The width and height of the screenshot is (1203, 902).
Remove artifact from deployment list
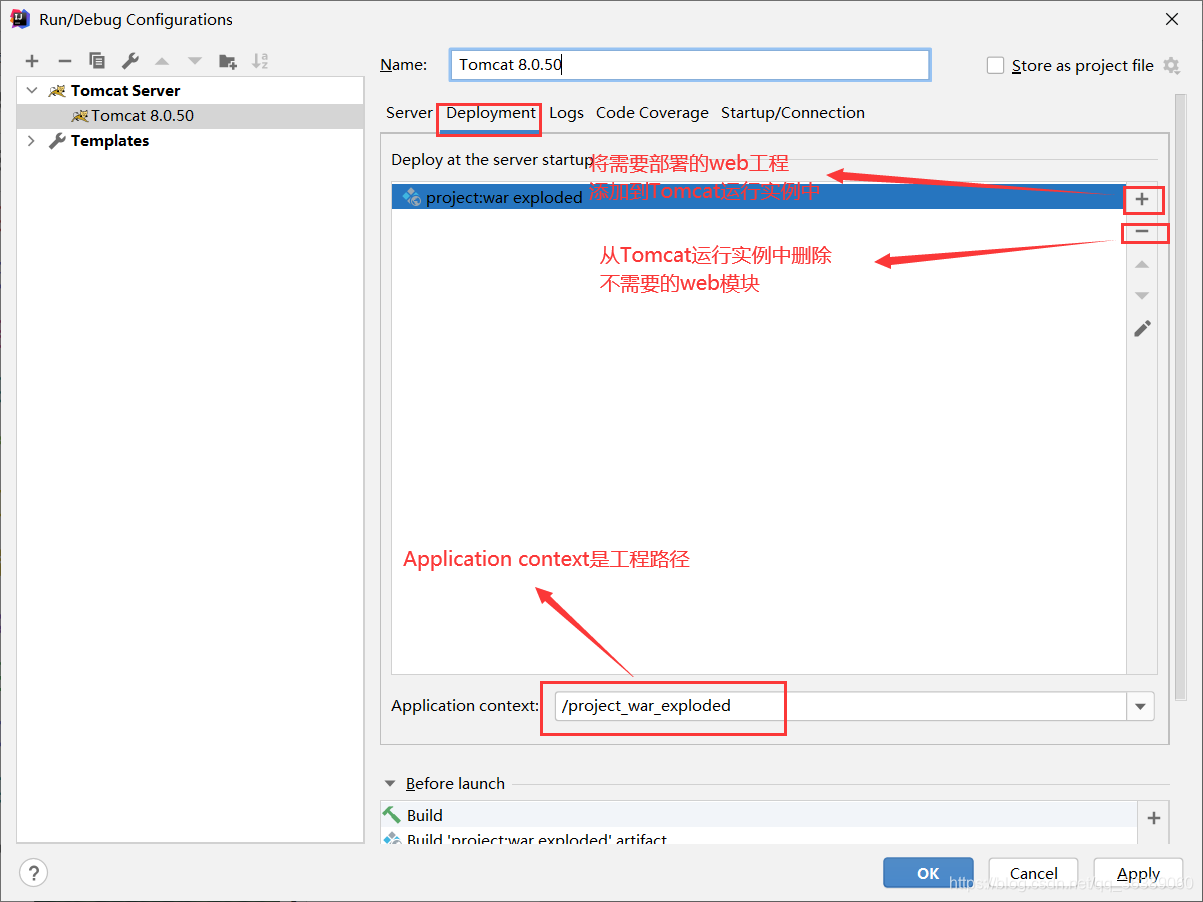(x=1142, y=232)
